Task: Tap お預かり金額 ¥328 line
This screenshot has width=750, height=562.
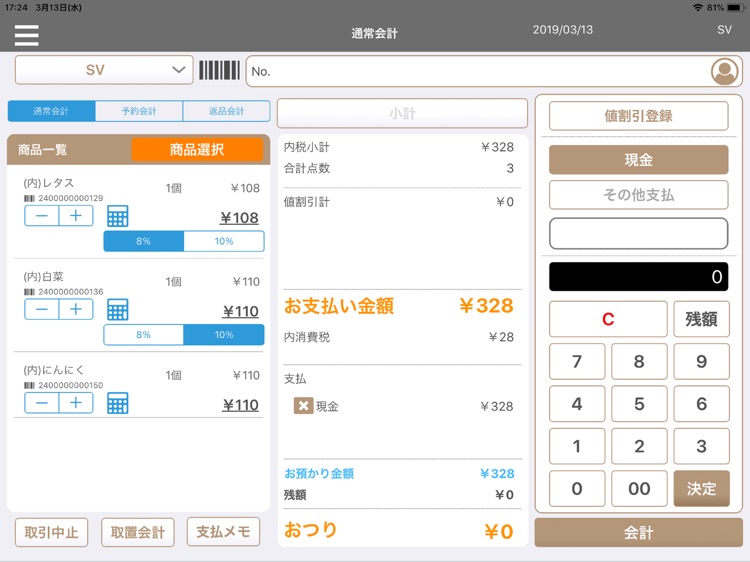Action: [x=399, y=474]
